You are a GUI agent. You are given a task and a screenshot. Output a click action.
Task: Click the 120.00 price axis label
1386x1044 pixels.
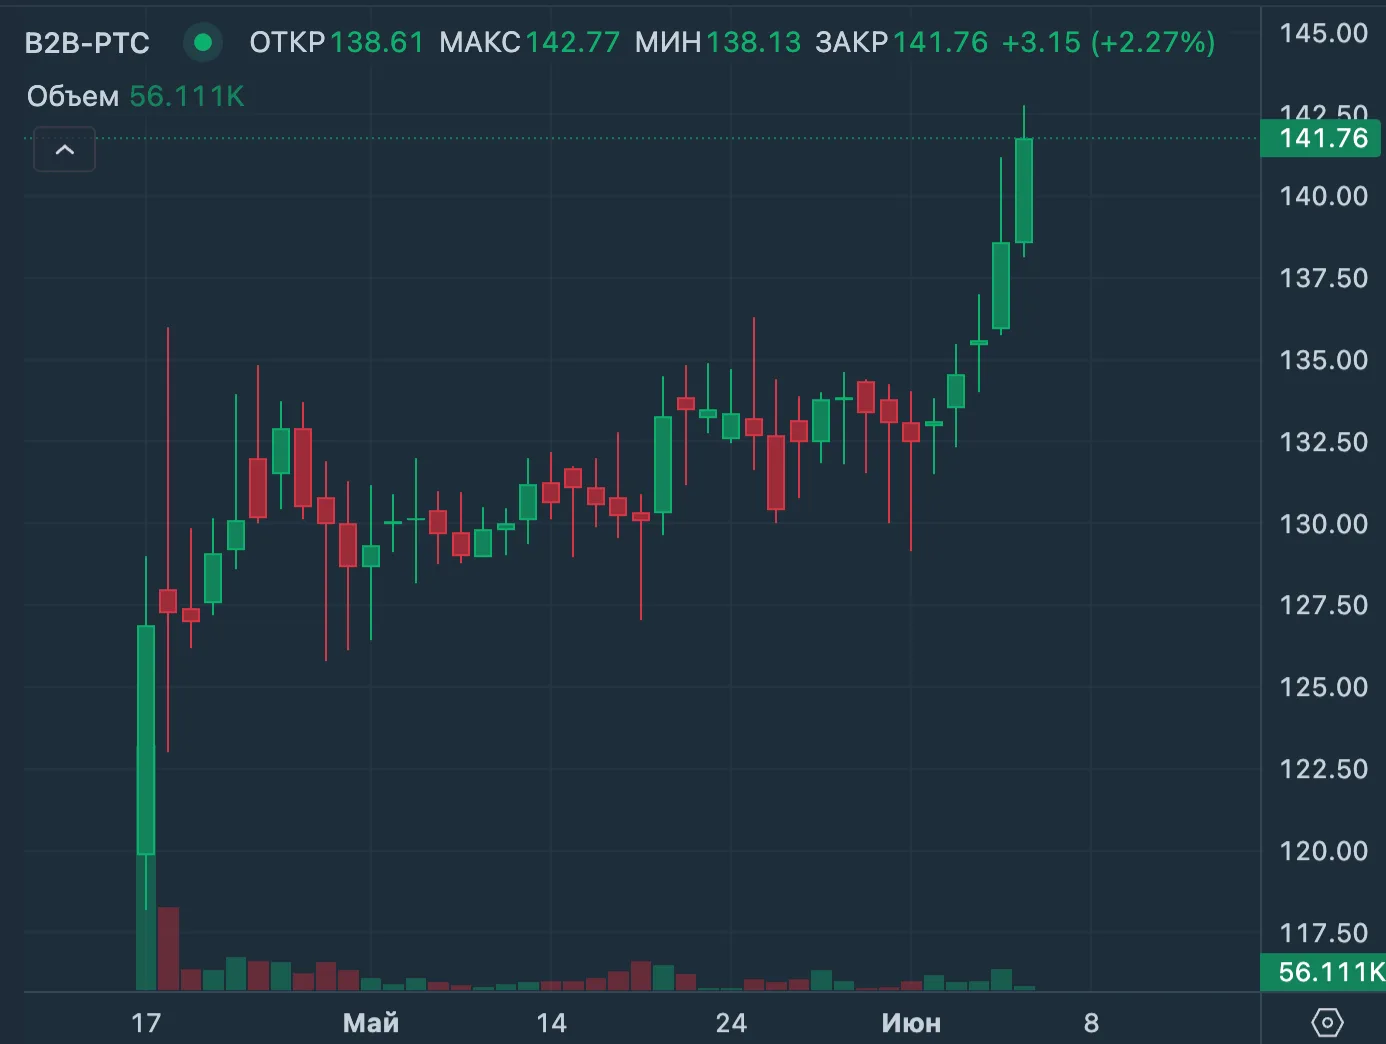pos(1324,851)
